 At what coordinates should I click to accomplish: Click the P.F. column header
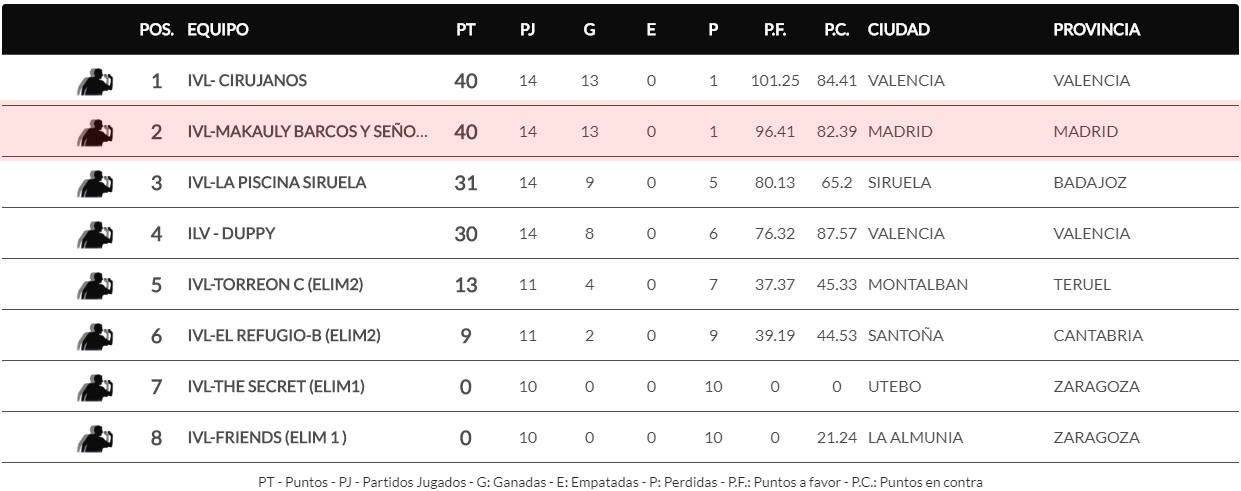(x=774, y=30)
